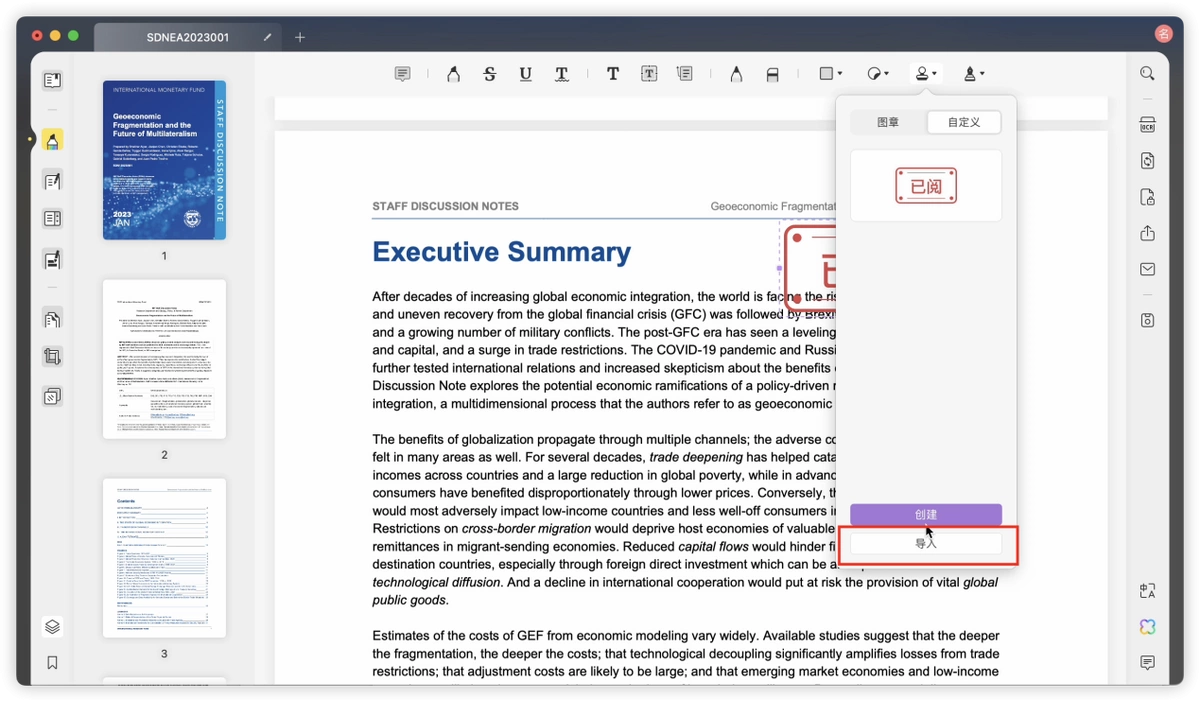Open the Translate icon in right sidebar
Screen dimensions: 1200x702
pyautogui.click(x=1147, y=591)
